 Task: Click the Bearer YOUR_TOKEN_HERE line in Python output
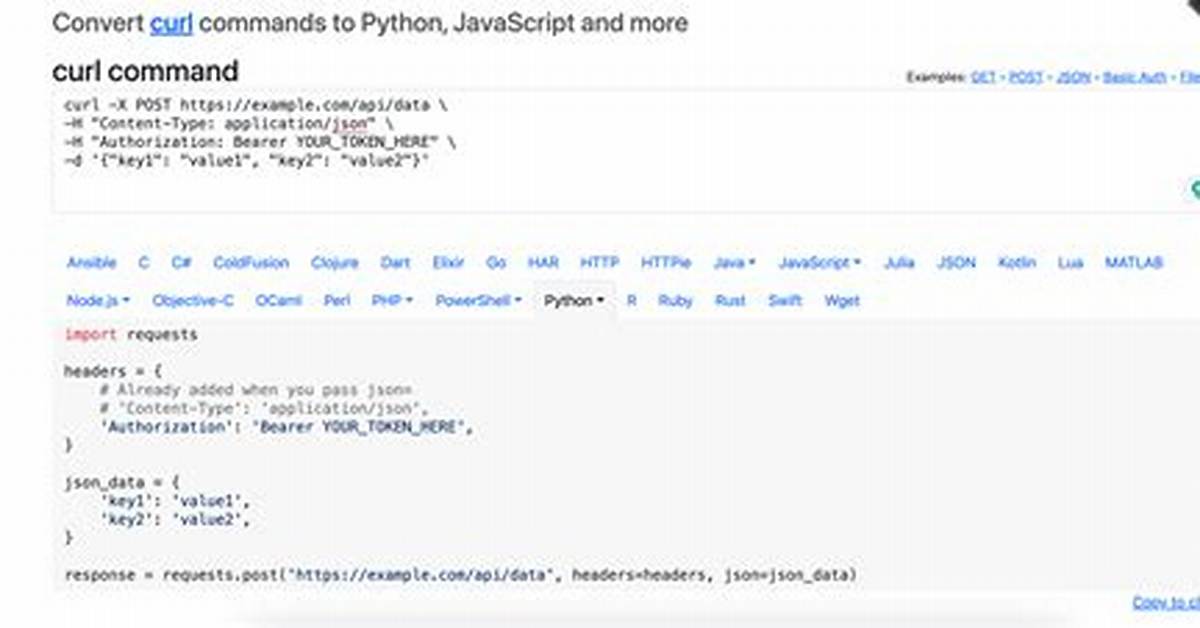tap(285, 427)
